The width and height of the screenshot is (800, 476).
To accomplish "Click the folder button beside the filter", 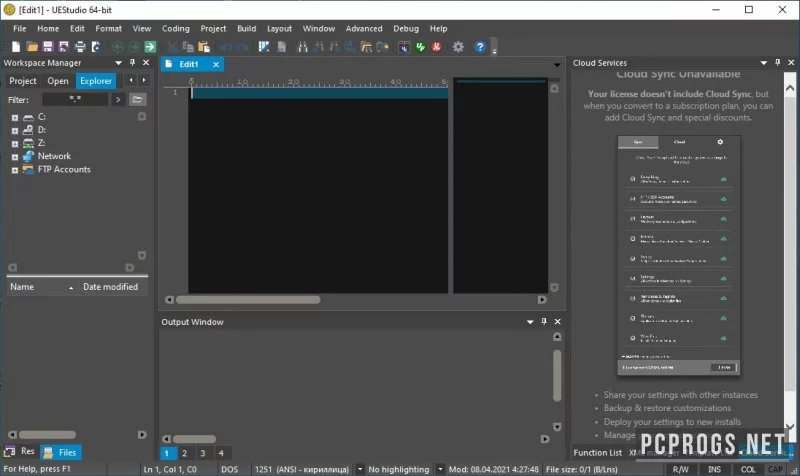I will click(x=137, y=99).
